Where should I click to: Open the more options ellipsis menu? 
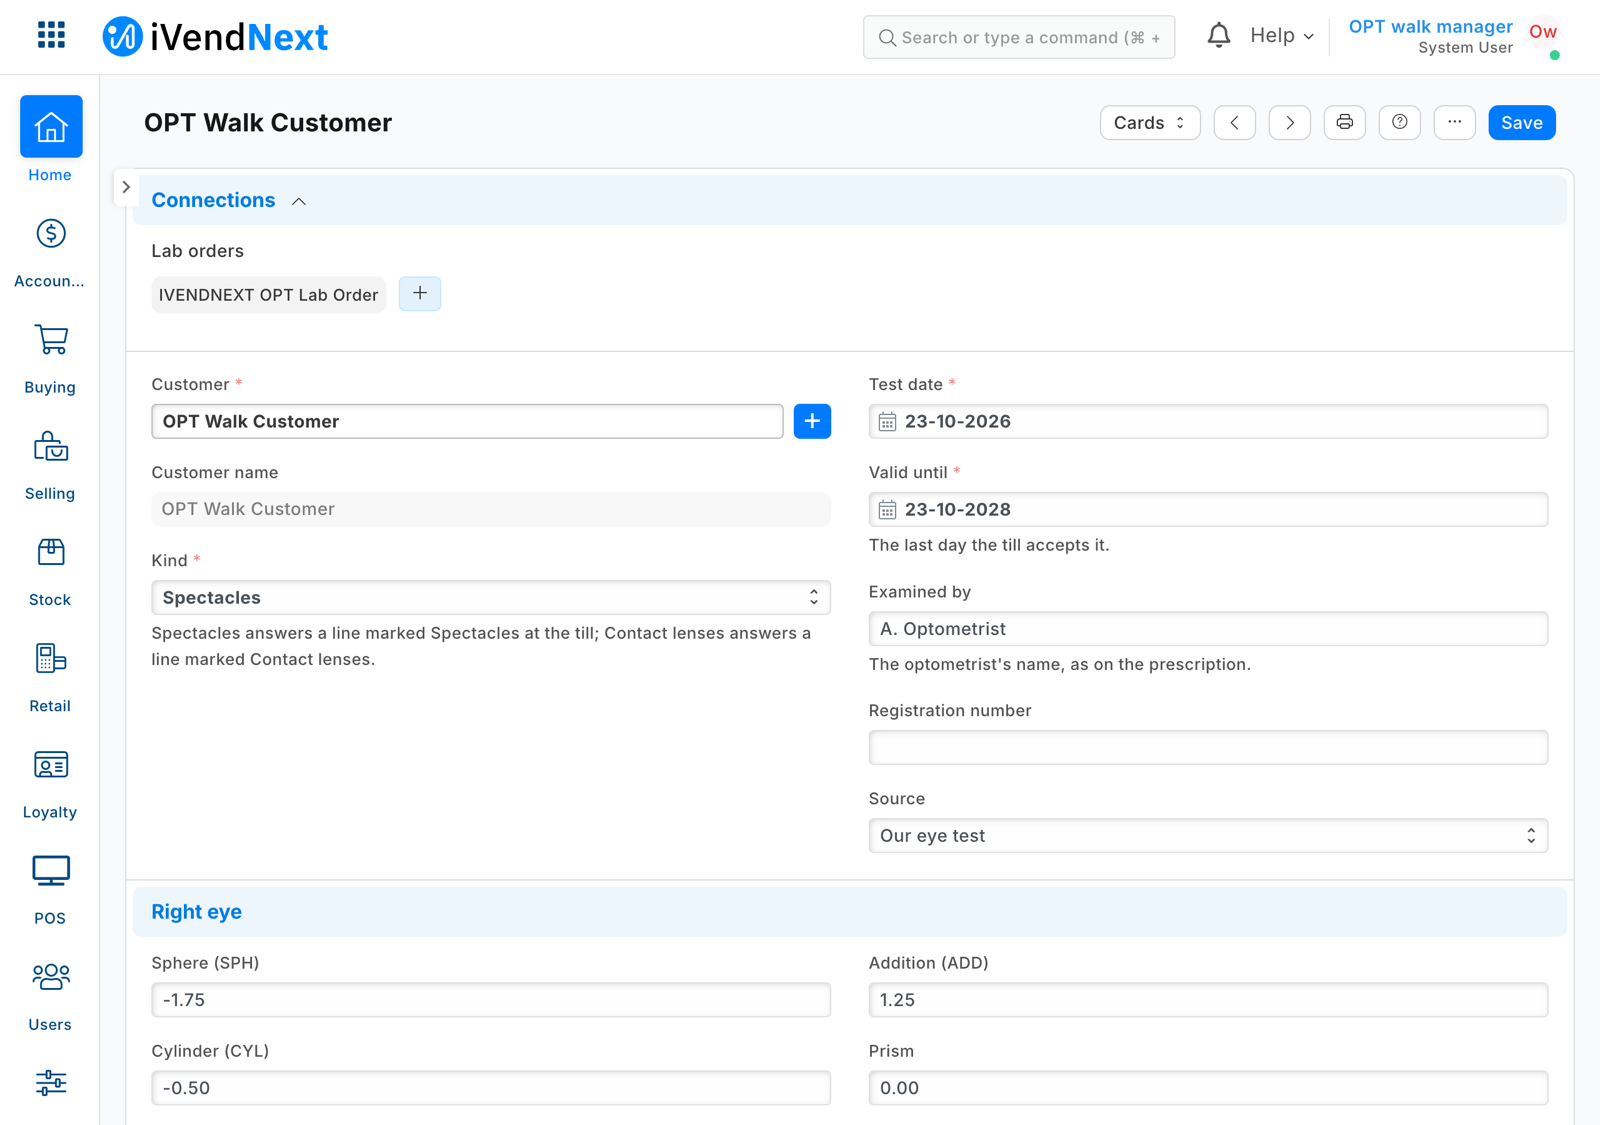click(1454, 122)
